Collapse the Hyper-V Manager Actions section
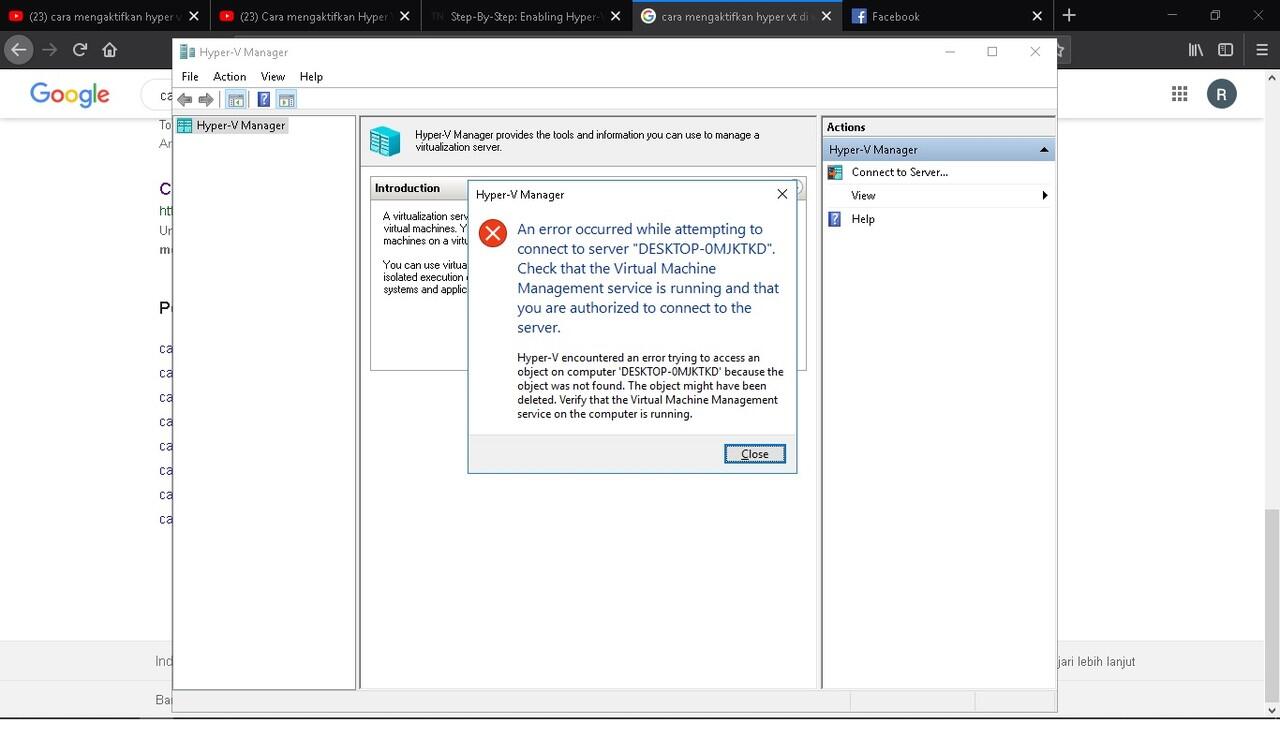1280x738 pixels. [1044, 150]
